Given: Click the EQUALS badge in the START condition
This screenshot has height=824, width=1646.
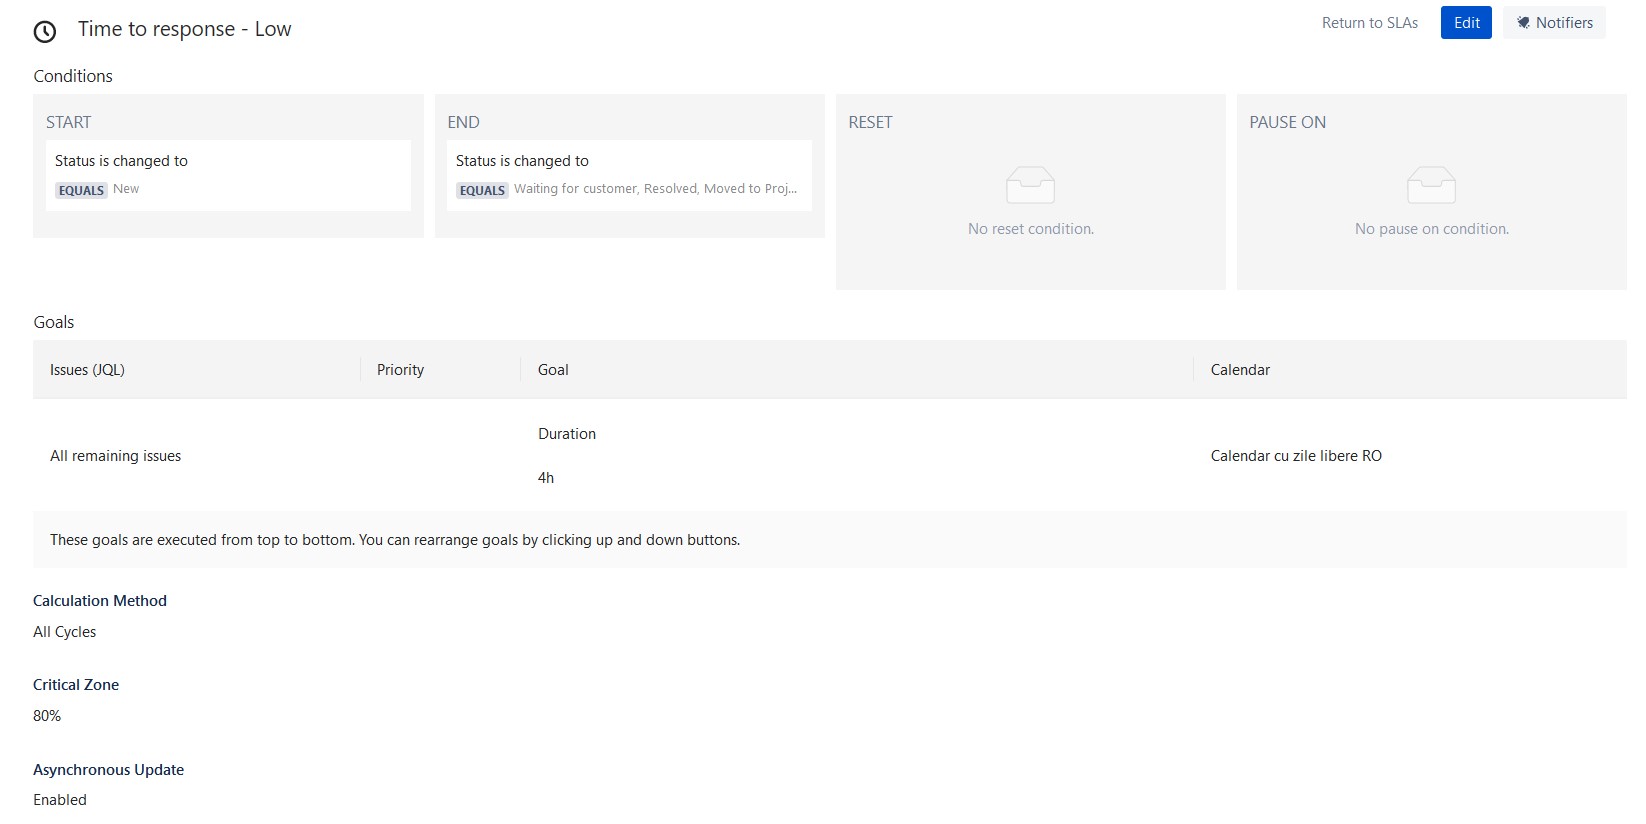Looking at the screenshot, I should point(81,190).
